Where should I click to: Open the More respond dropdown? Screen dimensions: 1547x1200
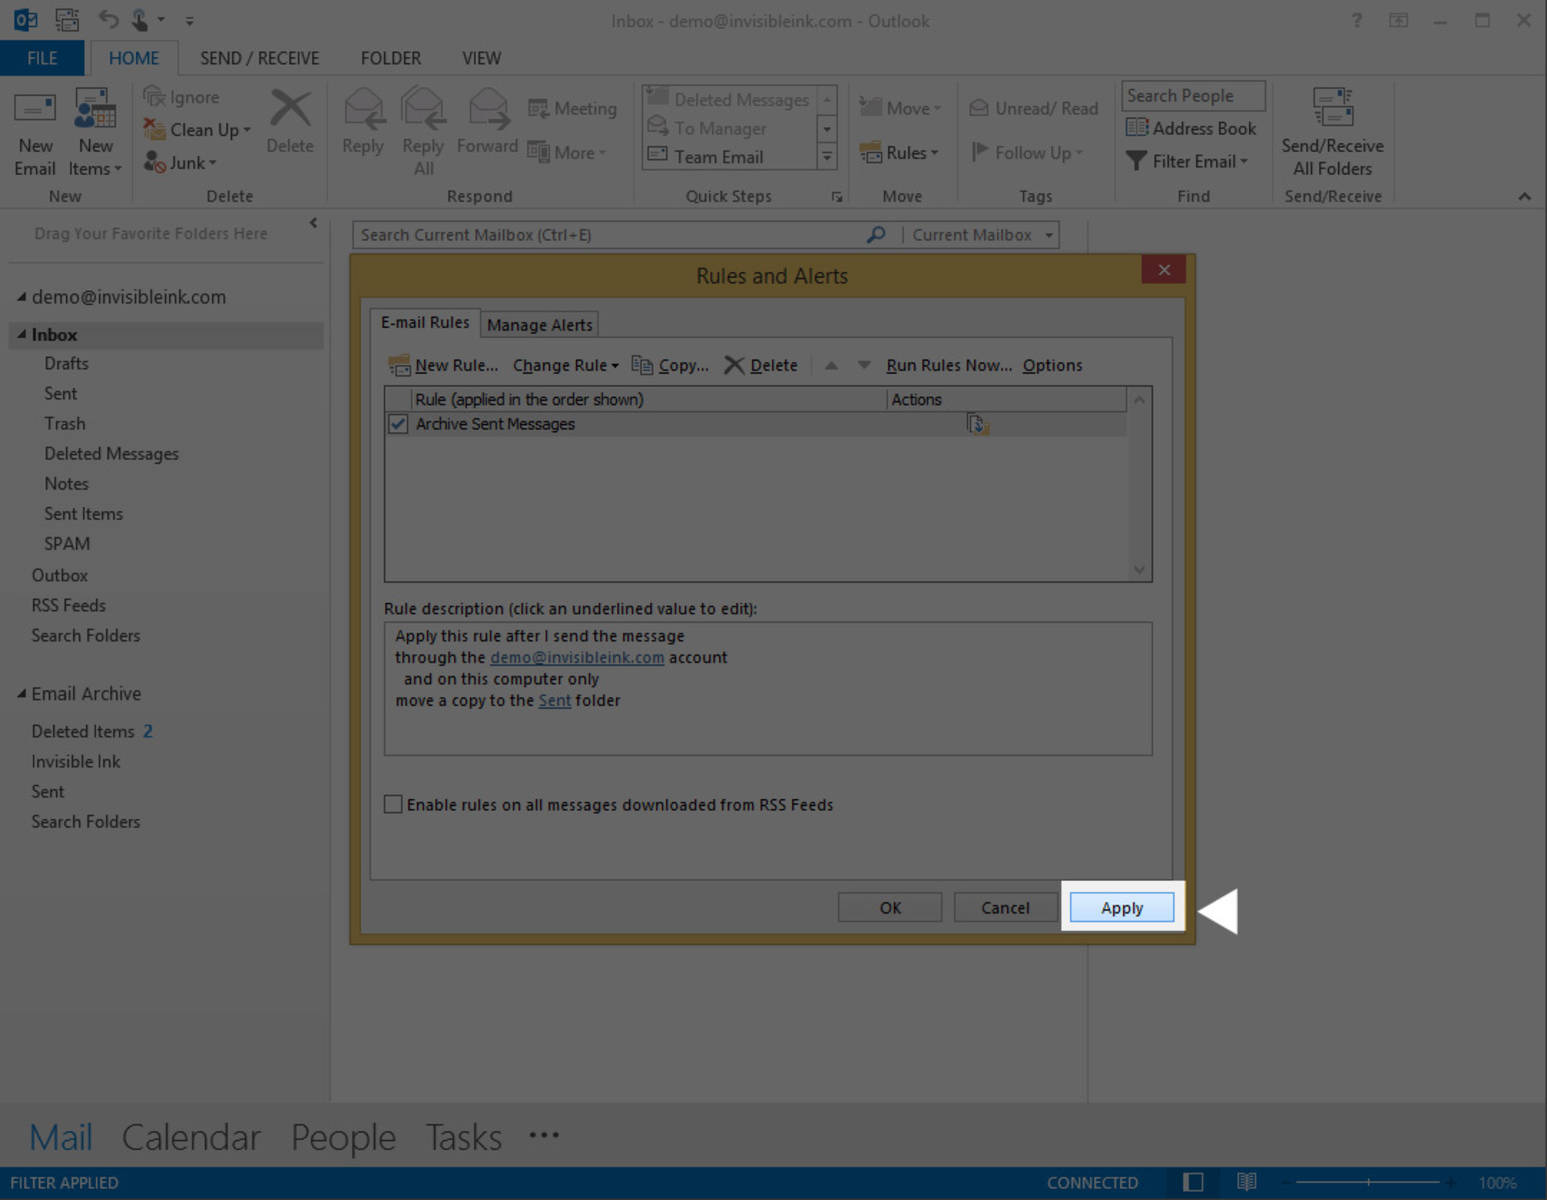567,152
